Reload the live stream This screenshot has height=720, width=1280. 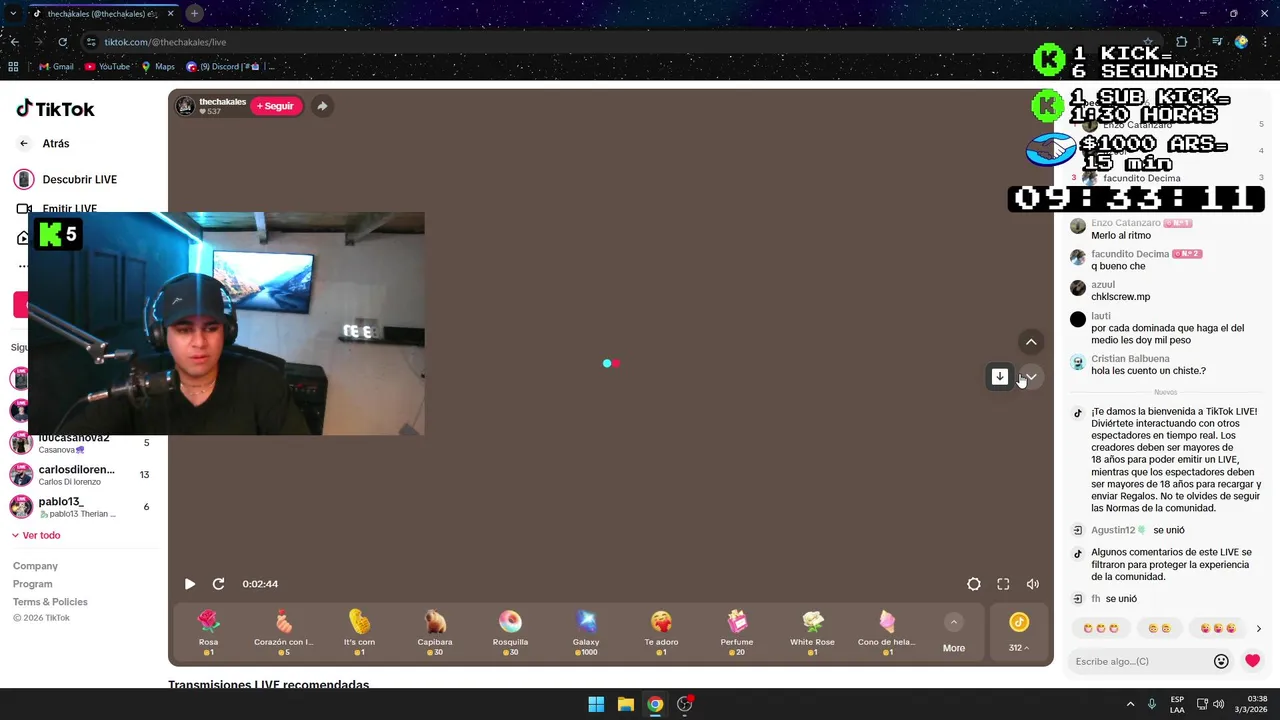click(218, 584)
